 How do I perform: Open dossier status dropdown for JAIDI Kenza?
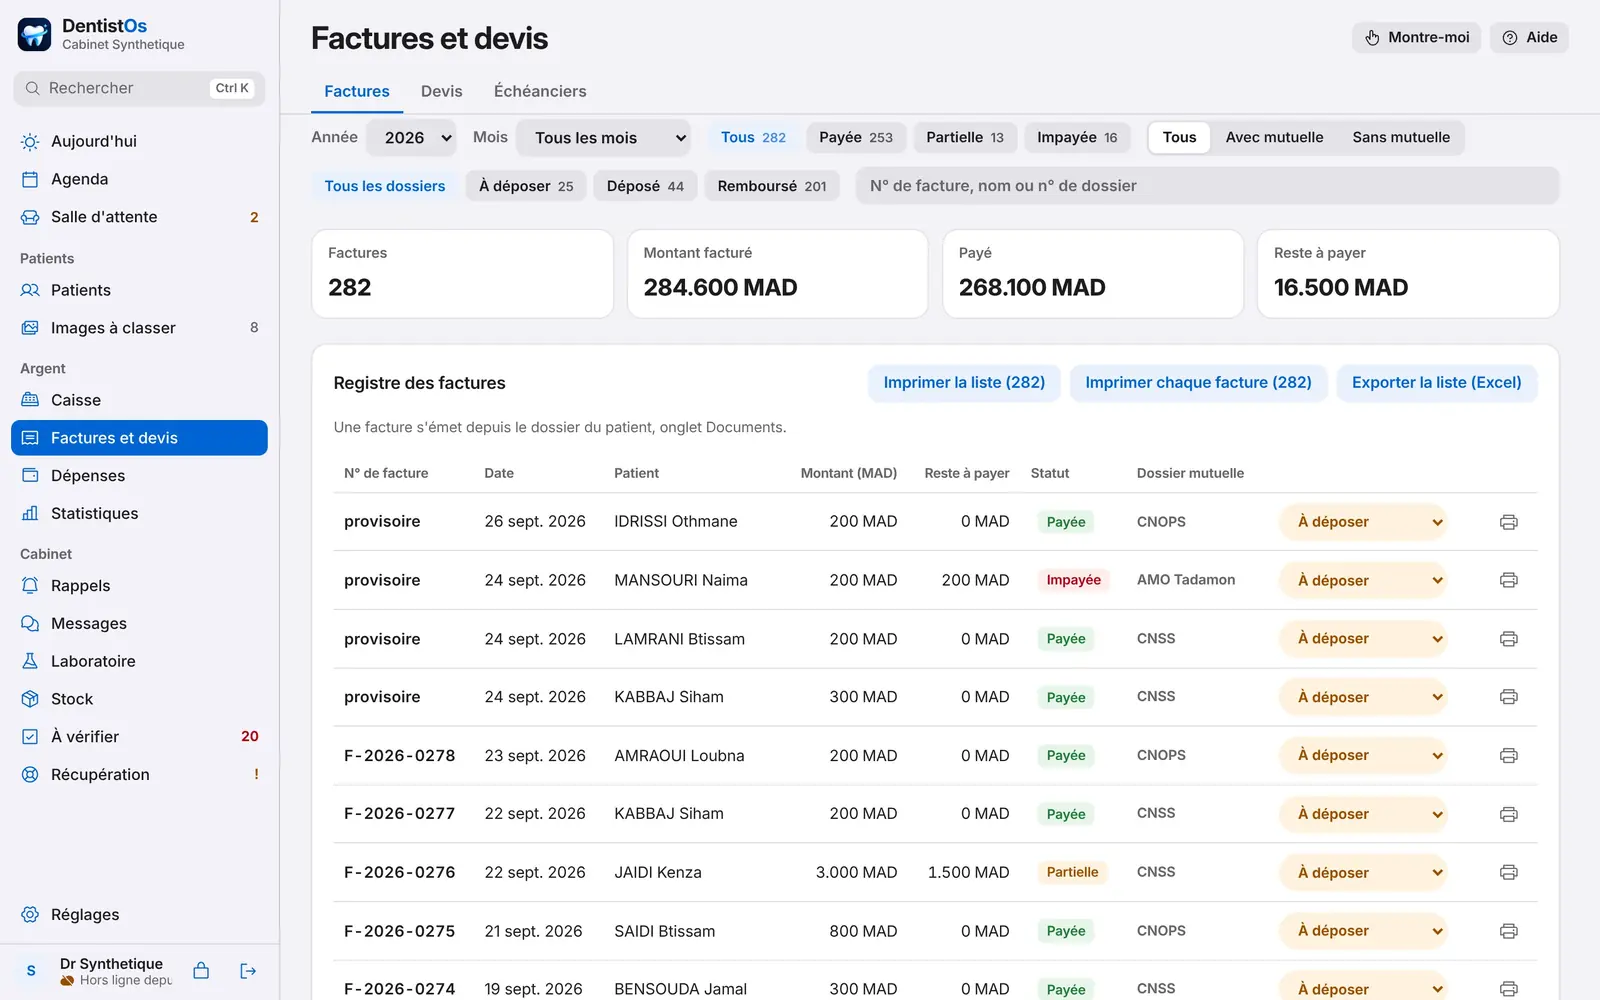point(1362,873)
